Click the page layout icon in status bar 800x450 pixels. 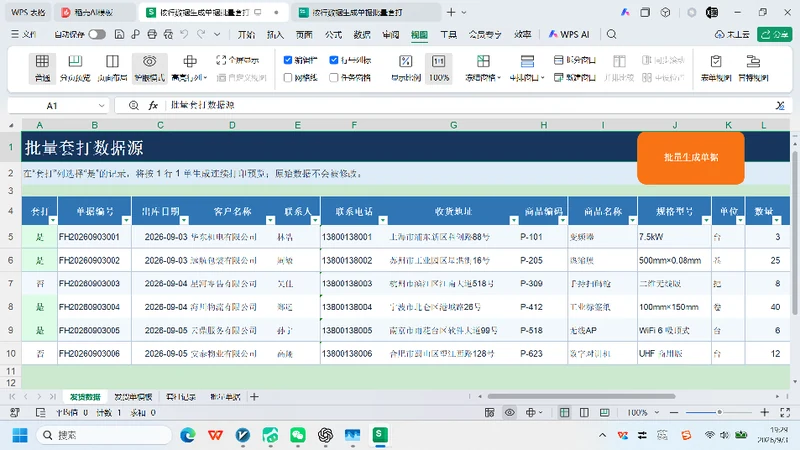[584, 412]
